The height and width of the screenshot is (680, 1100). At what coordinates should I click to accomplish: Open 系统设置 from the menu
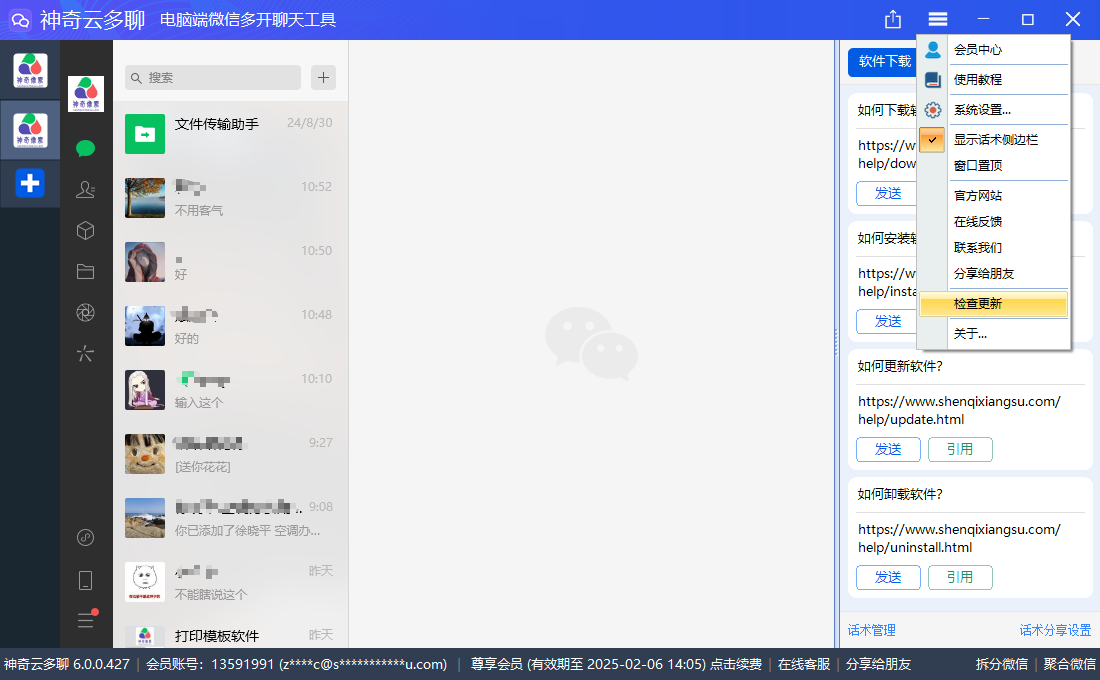pos(991,110)
